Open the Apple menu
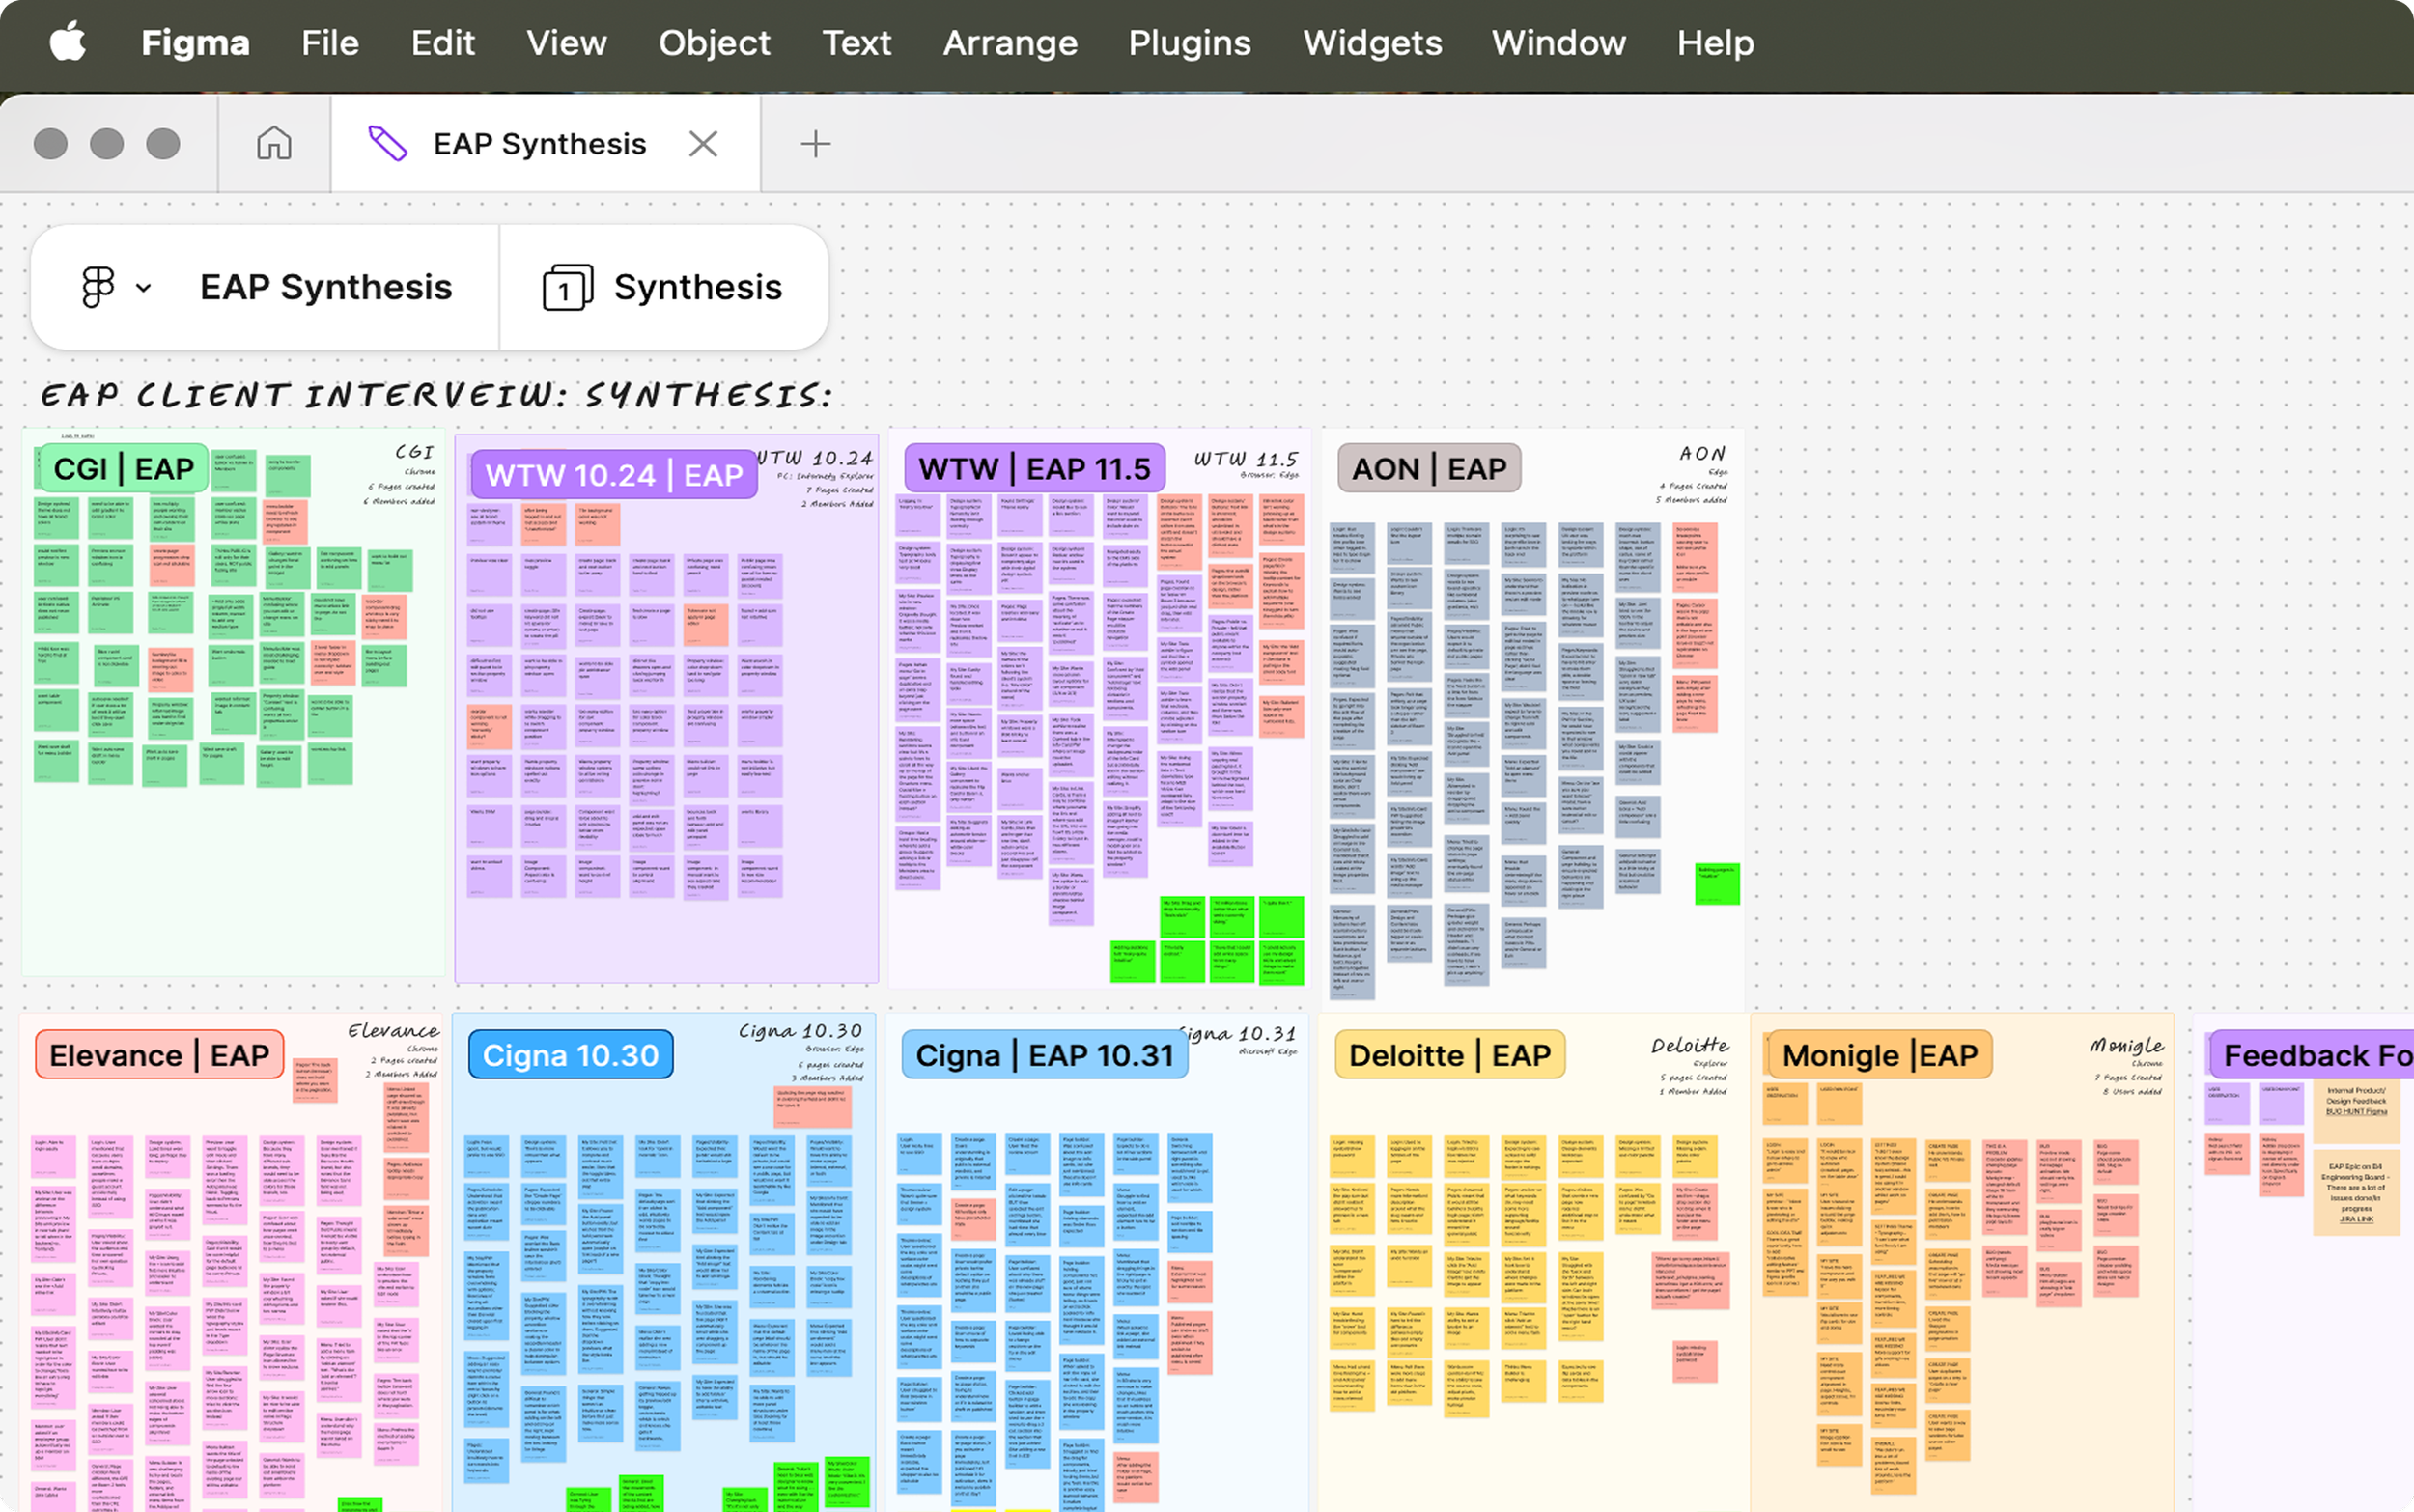2414x1512 pixels. (x=67, y=43)
